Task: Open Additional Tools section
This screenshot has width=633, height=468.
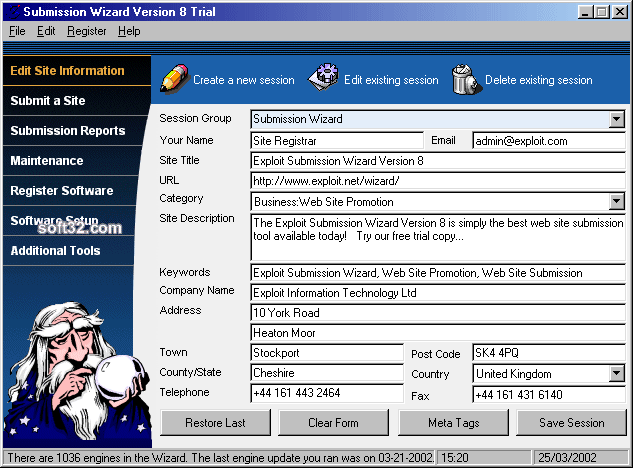Action: [68, 250]
